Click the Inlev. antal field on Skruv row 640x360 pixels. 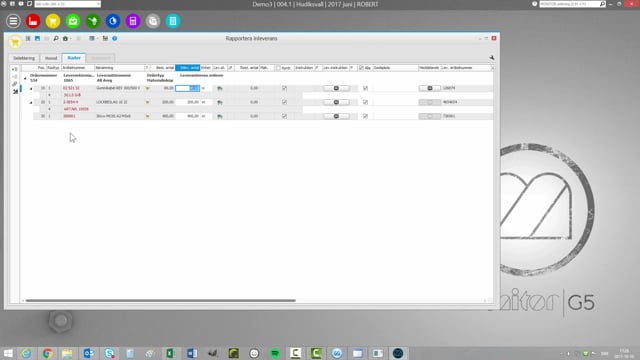(x=188, y=116)
